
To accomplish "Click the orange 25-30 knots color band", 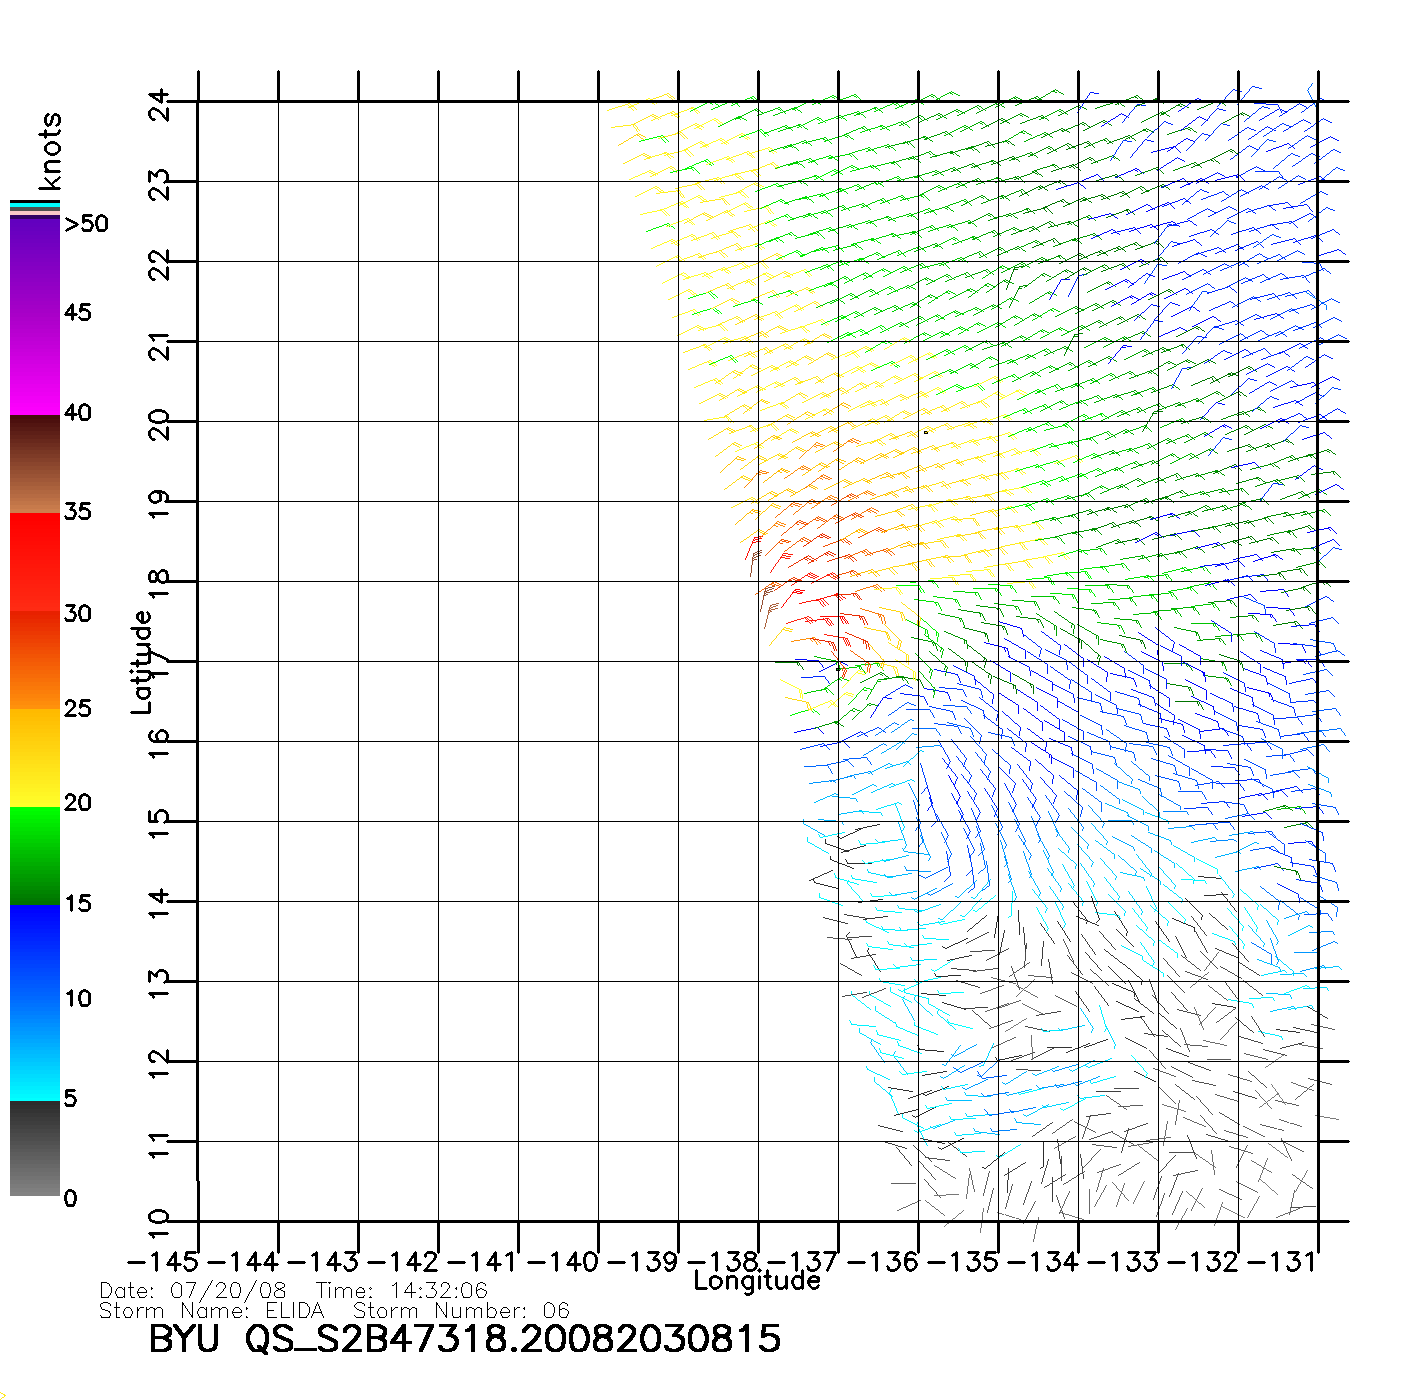I will coord(35,660).
